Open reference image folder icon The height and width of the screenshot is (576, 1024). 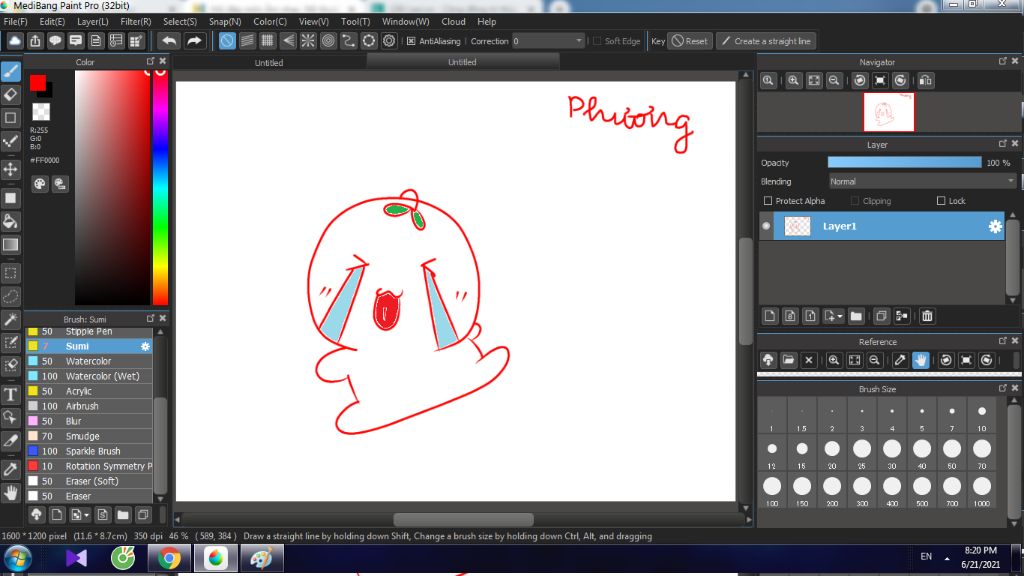tap(788, 360)
